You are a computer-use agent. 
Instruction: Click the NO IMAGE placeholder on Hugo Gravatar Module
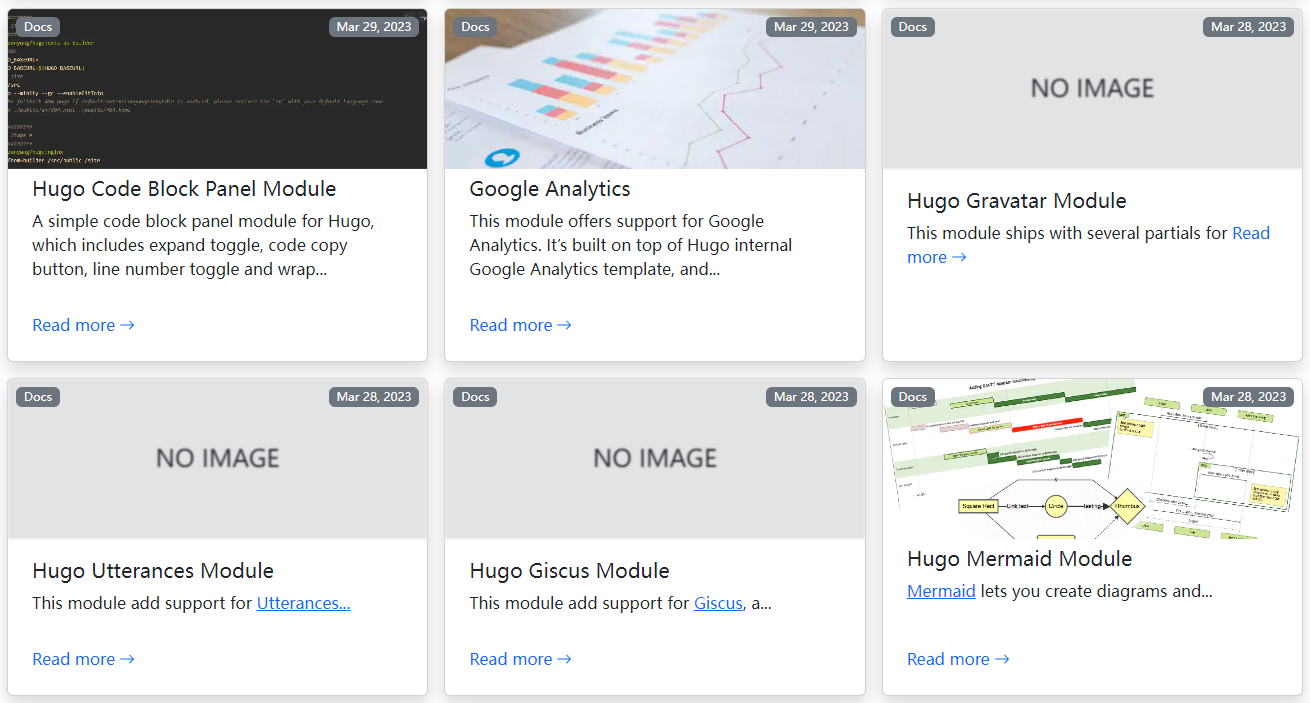pos(1092,88)
